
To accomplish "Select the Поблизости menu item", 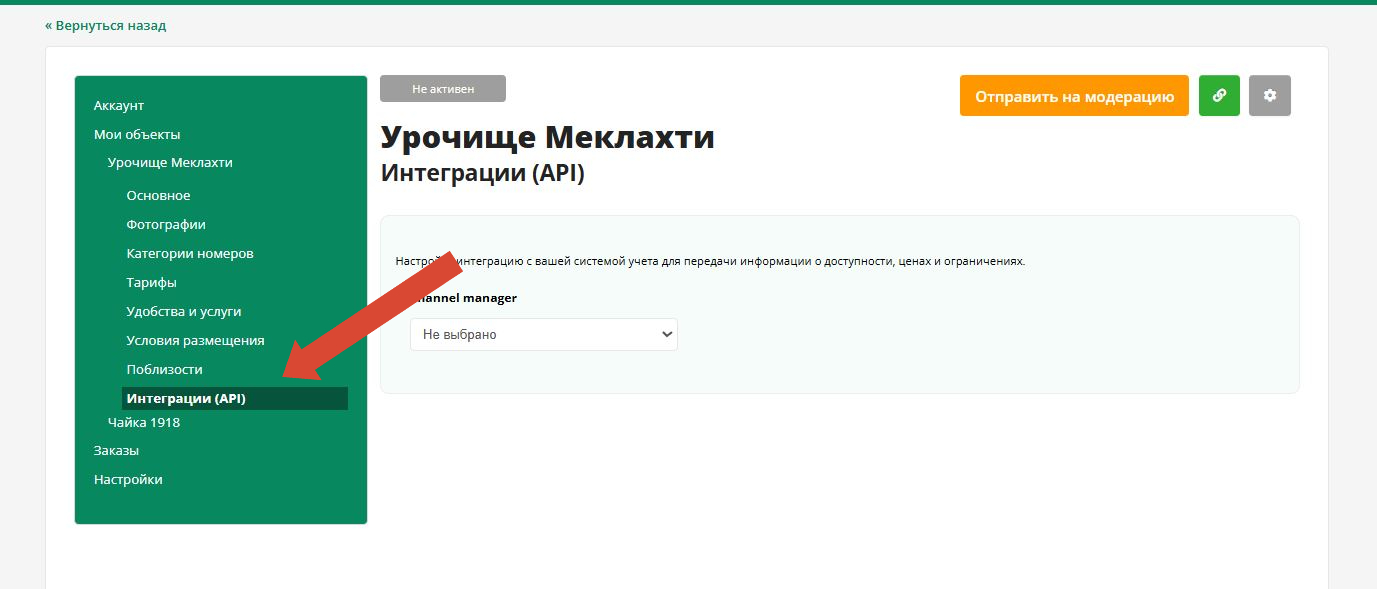I will click(164, 370).
